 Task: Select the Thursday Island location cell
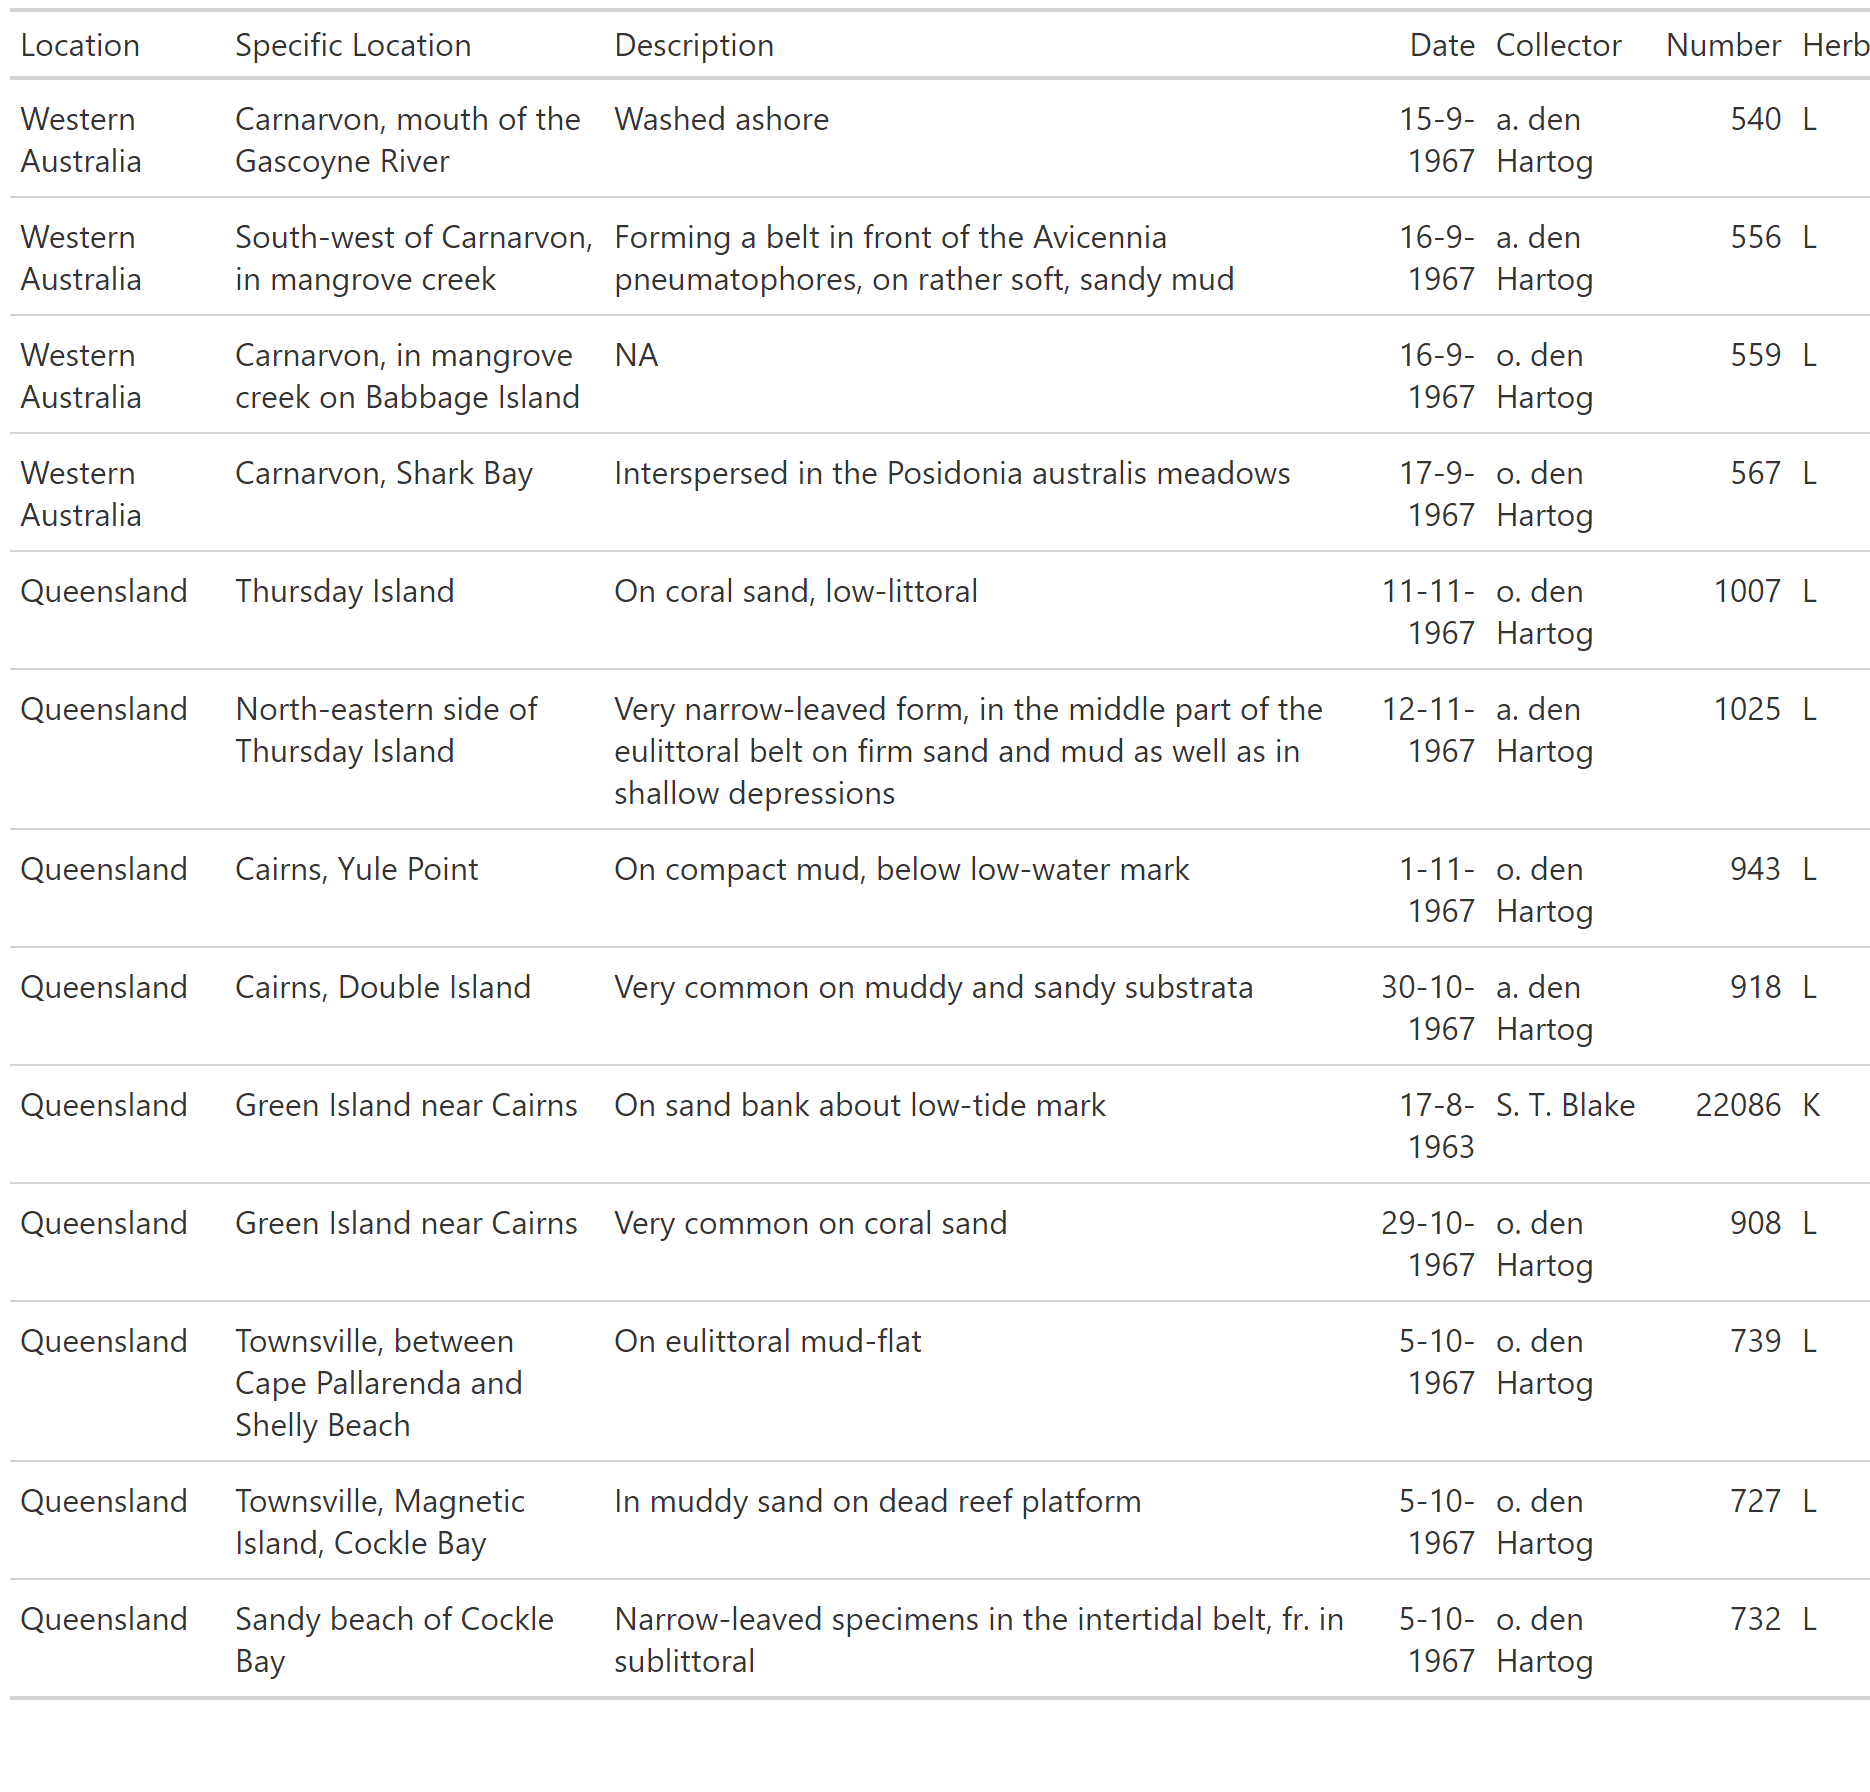[344, 591]
